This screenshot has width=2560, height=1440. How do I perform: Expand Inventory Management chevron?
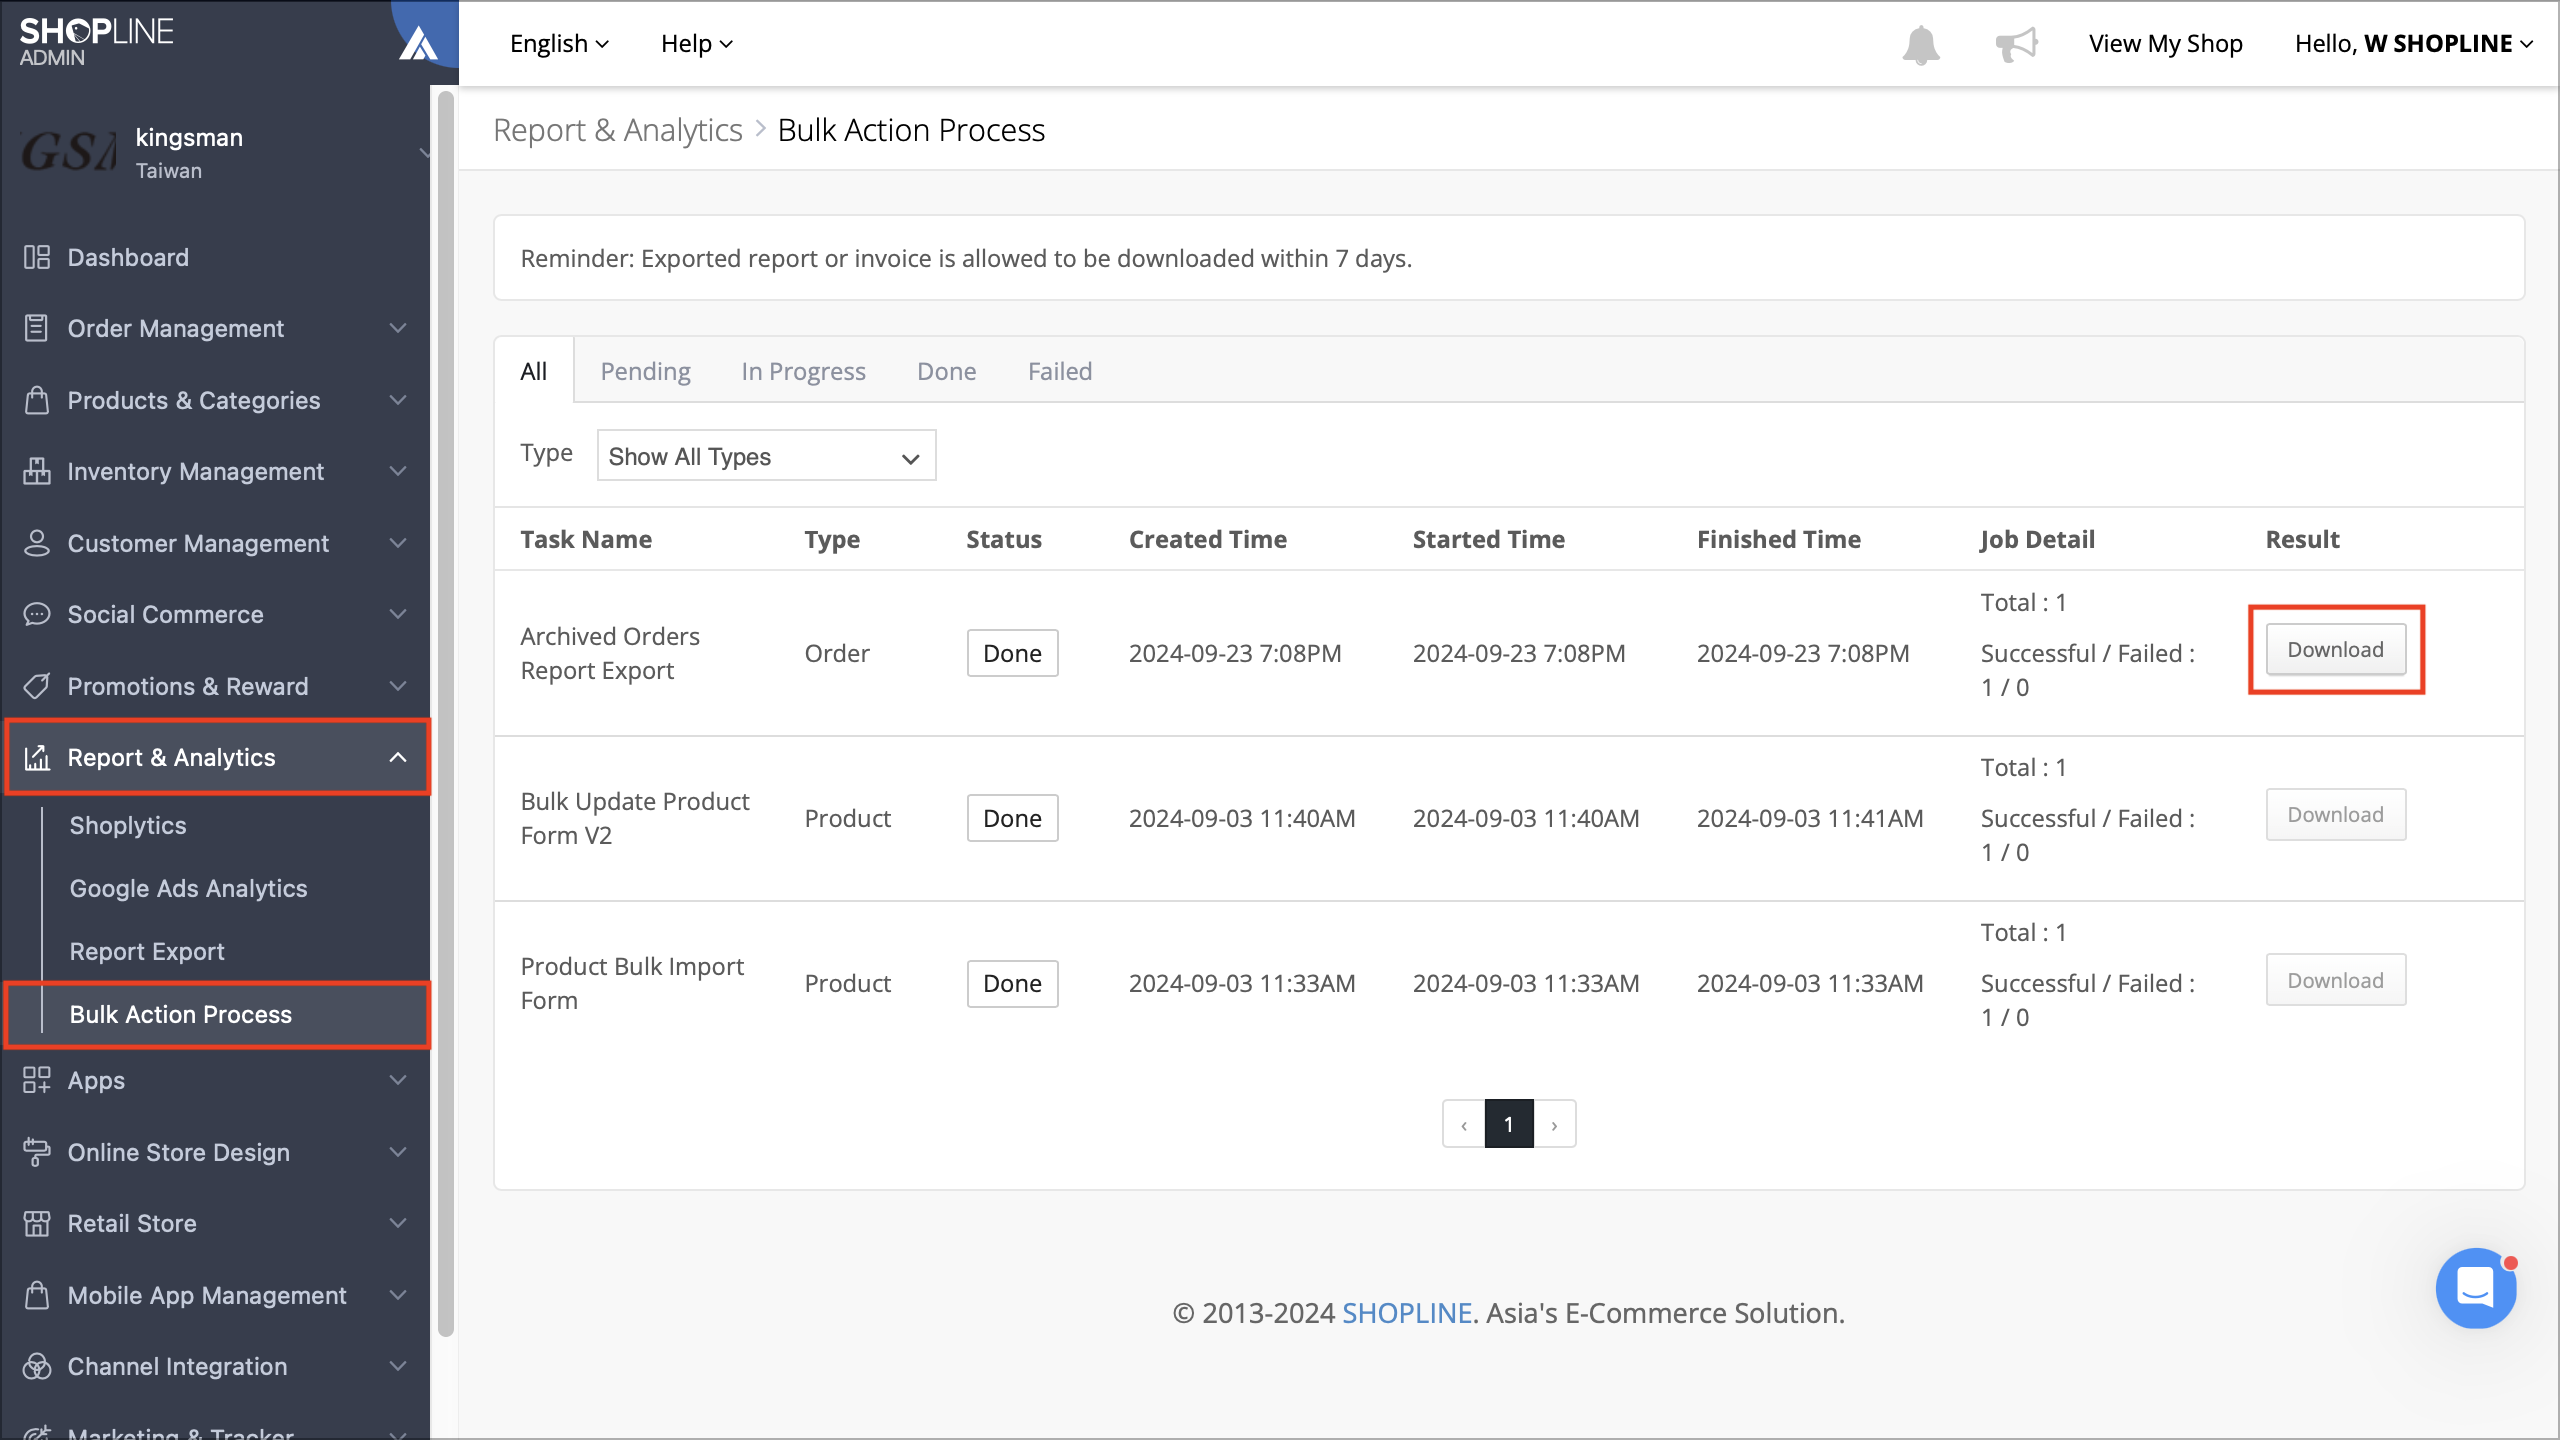point(398,471)
